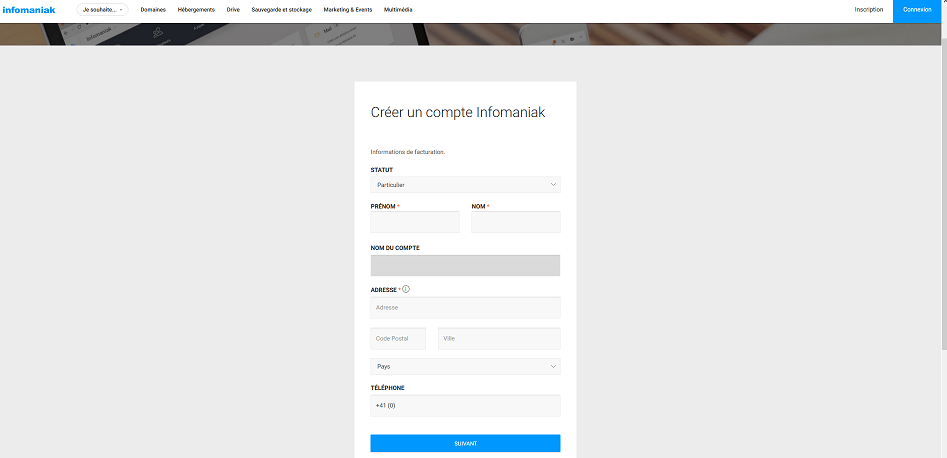947x458 pixels.
Task: Click the 'Informations de facturation.' text
Action: (408, 152)
